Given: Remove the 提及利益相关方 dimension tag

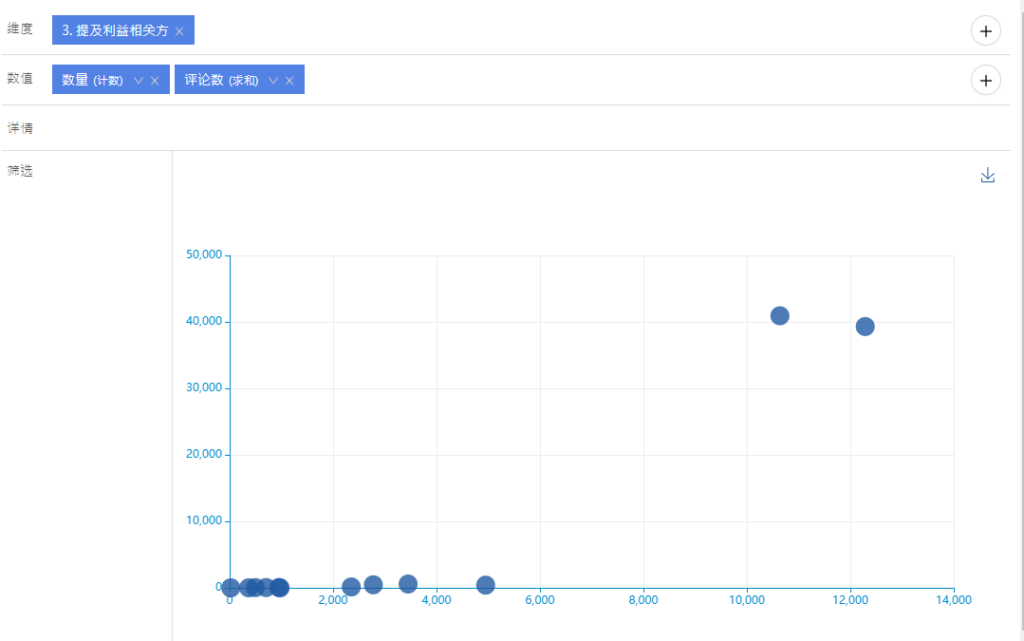Looking at the screenshot, I should click(x=179, y=31).
